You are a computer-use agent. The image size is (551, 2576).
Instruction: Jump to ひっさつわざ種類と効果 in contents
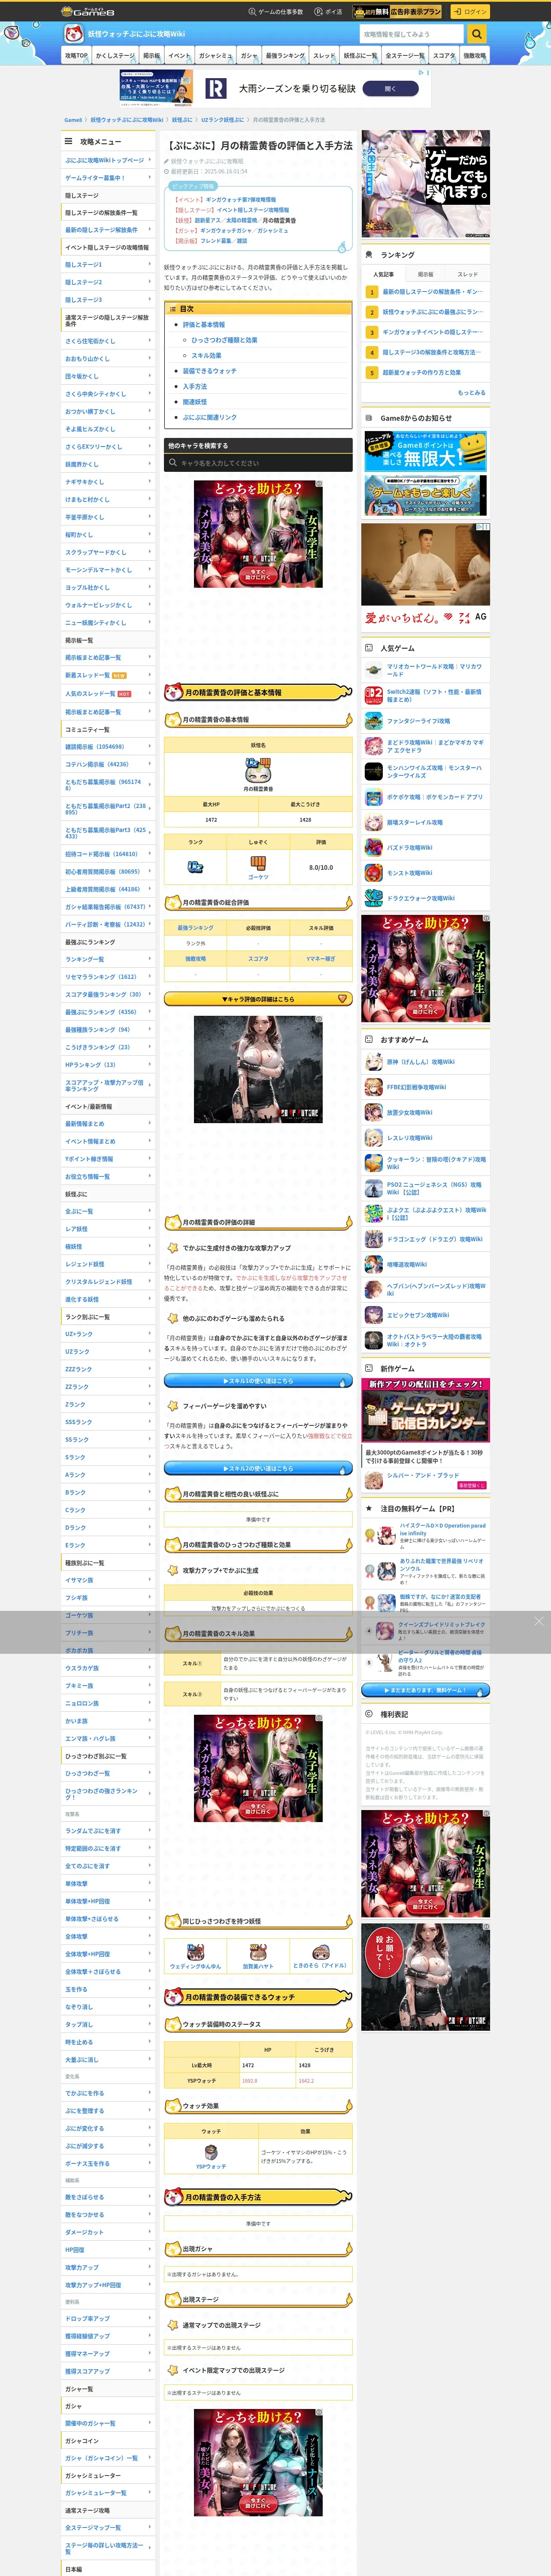click(x=224, y=340)
